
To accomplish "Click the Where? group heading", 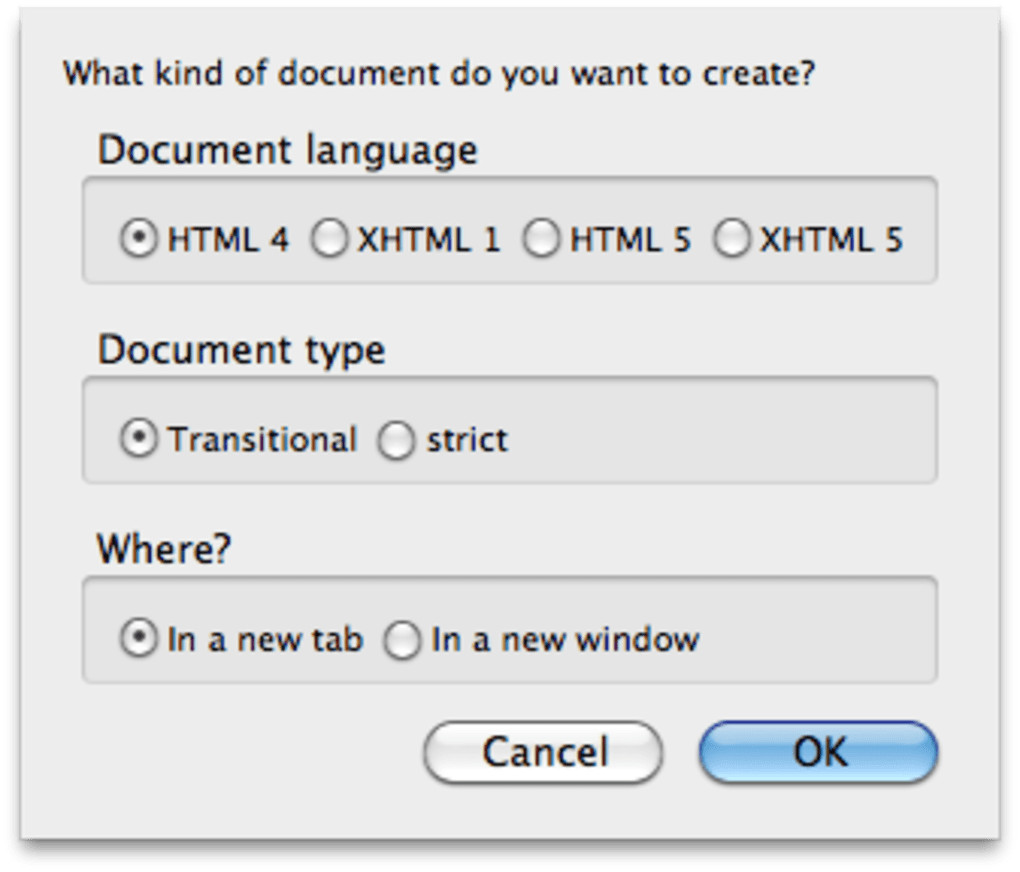I will click(x=163, y=549).
